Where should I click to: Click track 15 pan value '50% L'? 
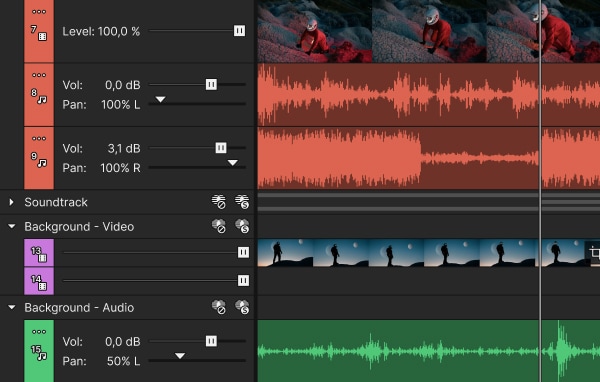pos(123,361)
